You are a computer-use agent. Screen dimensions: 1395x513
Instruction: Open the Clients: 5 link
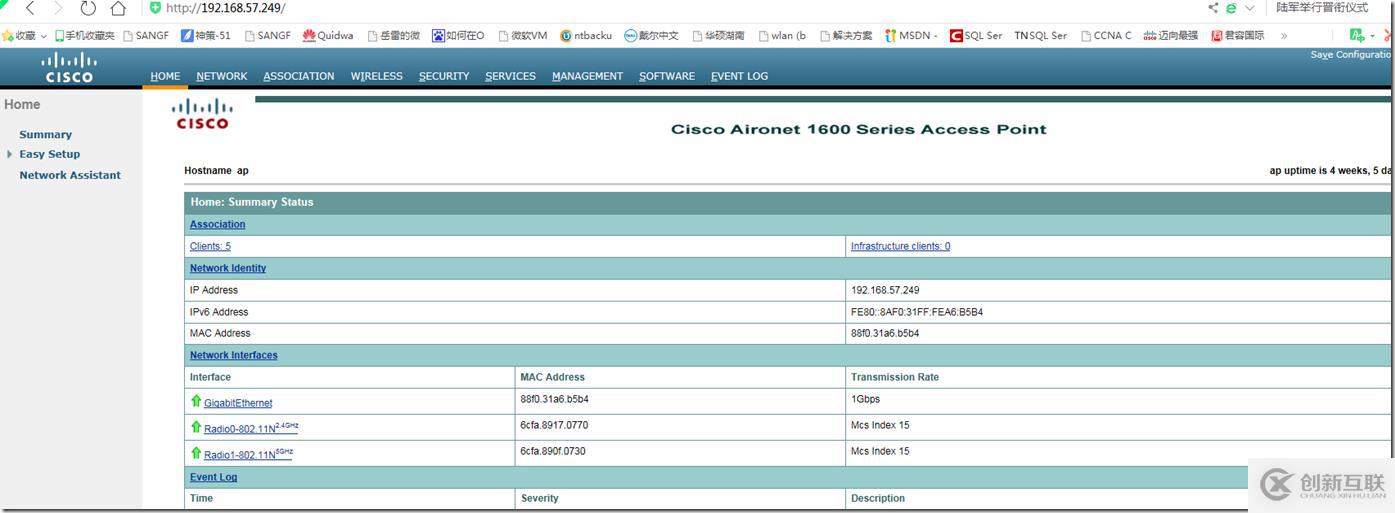pyautogui.click(x=210, y=246)
